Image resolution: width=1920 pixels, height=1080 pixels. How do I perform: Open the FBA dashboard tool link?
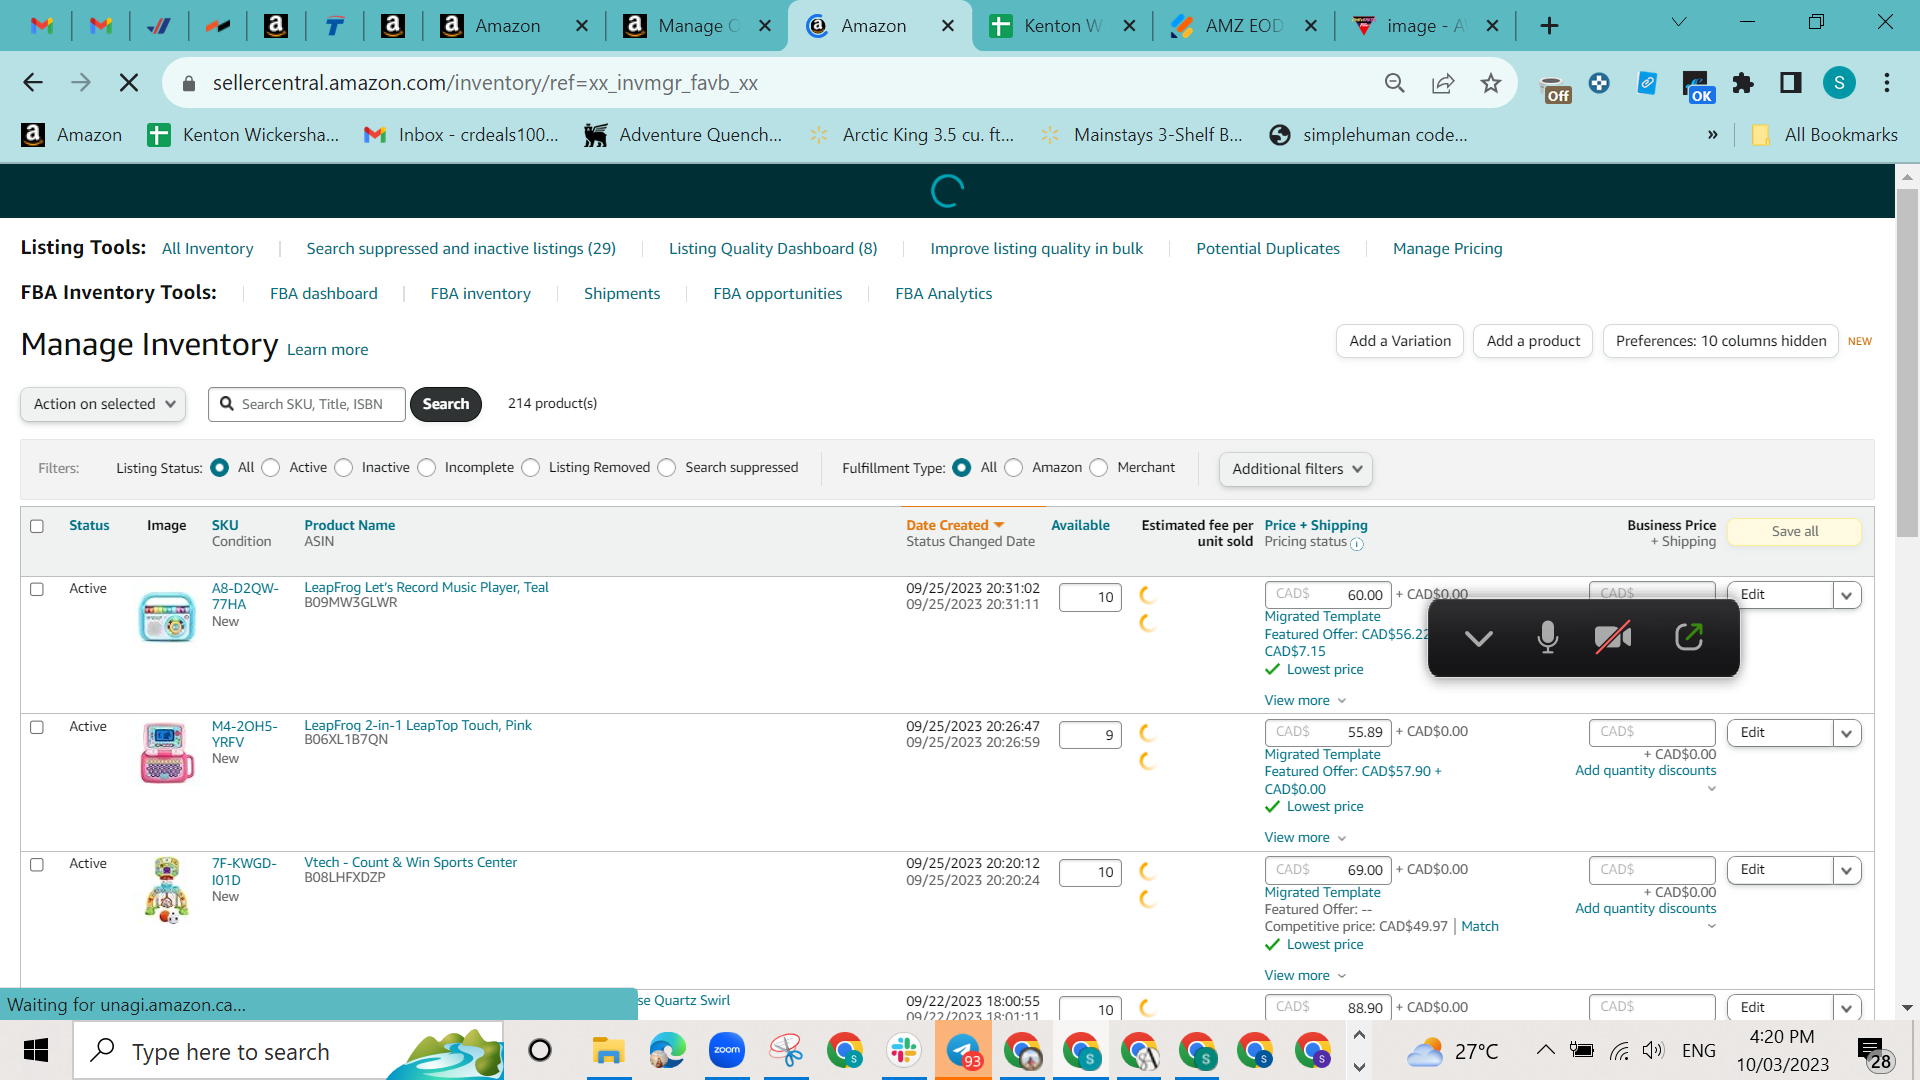(x=324, y=293)
